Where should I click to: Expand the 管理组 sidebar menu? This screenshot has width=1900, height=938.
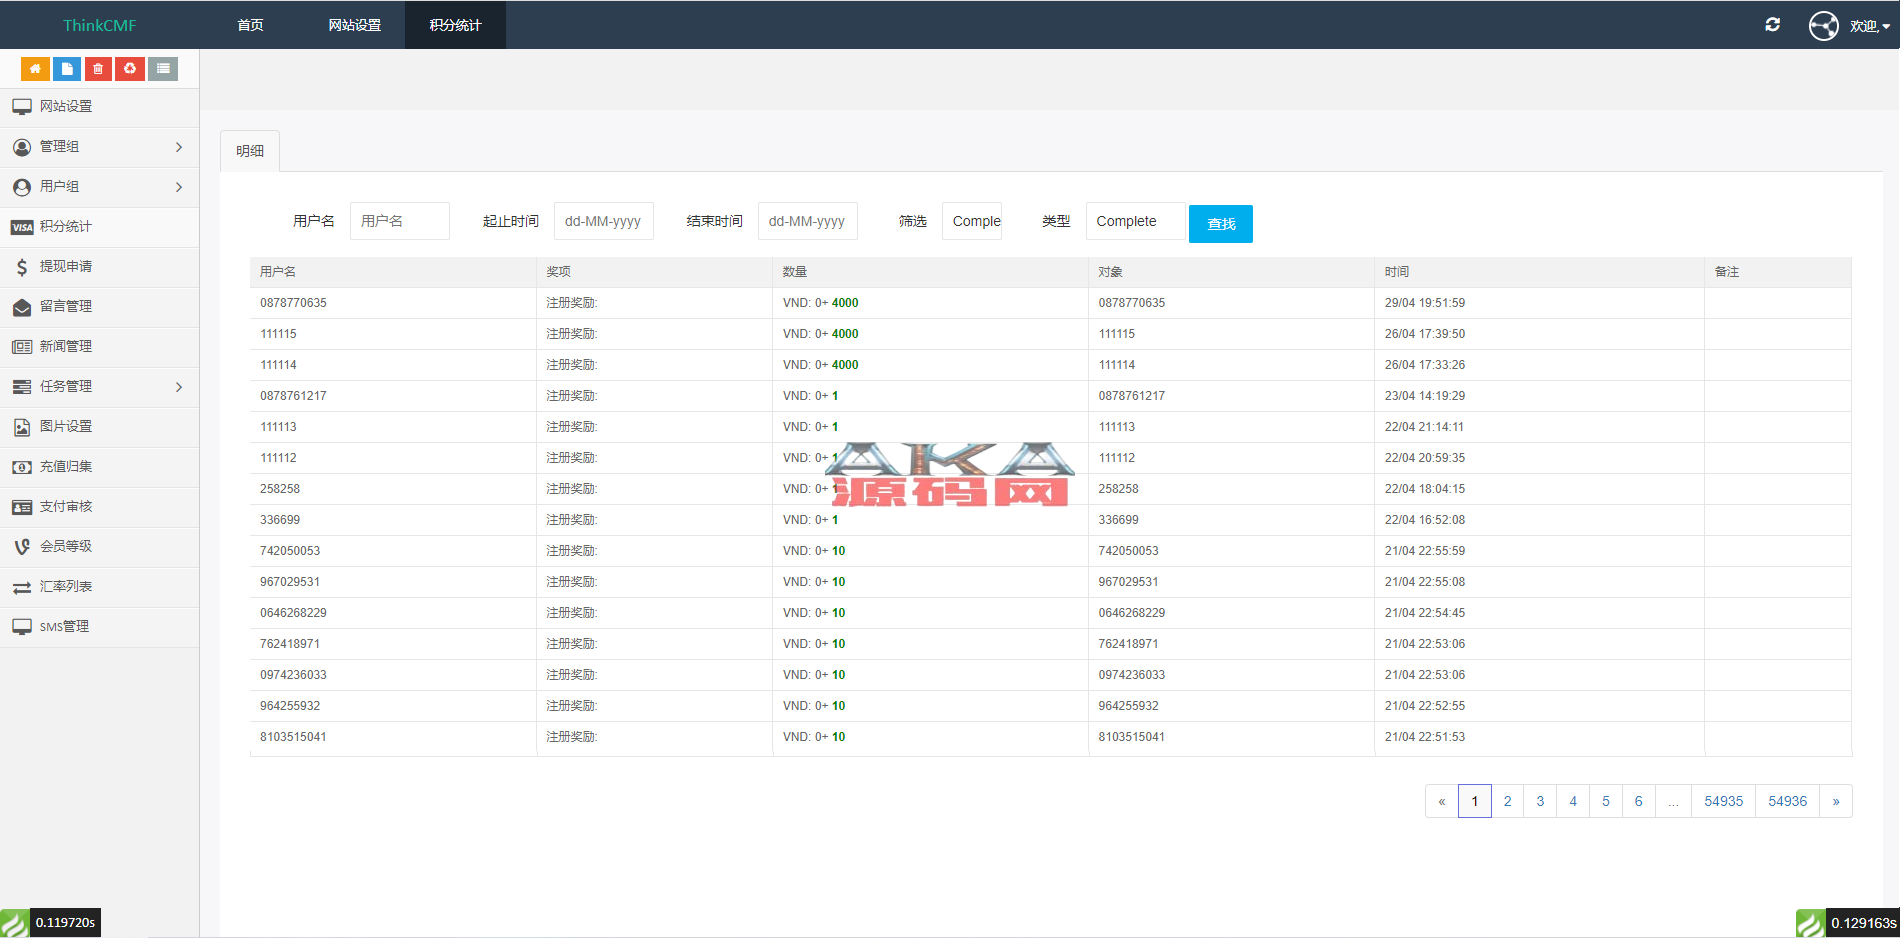point(99,147)
